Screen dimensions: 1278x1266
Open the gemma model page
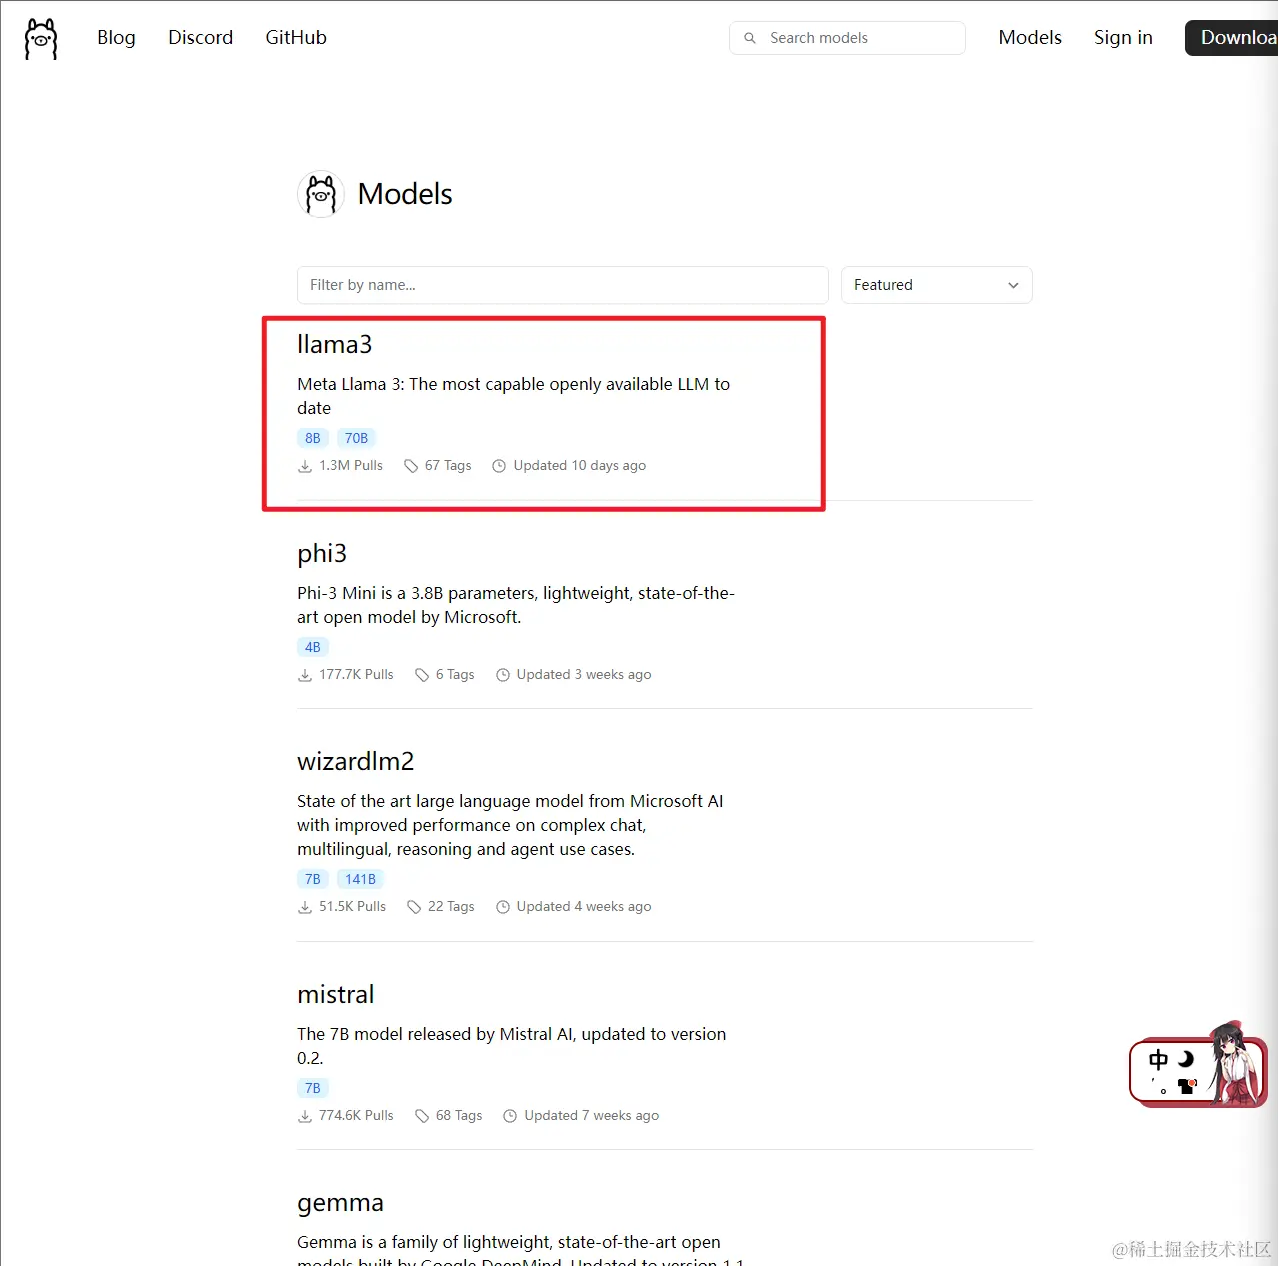[340, 1203]
